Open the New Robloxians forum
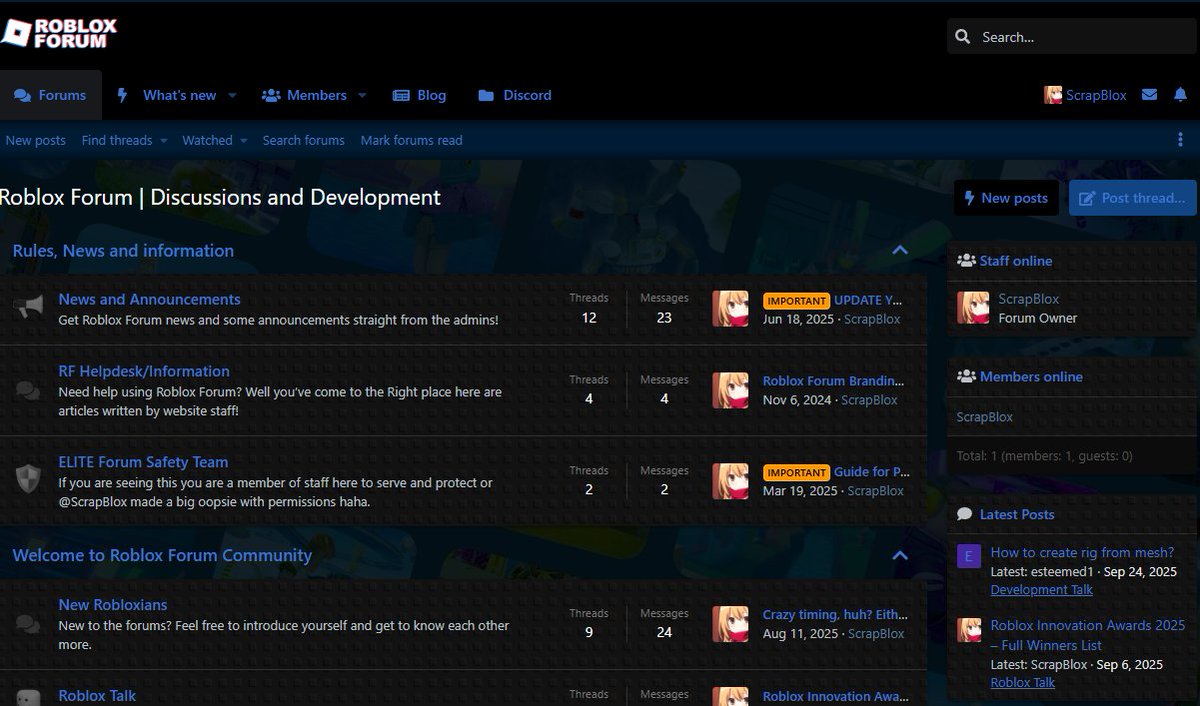The width and height of the screenshot is (1200, 706). [113, 605]
